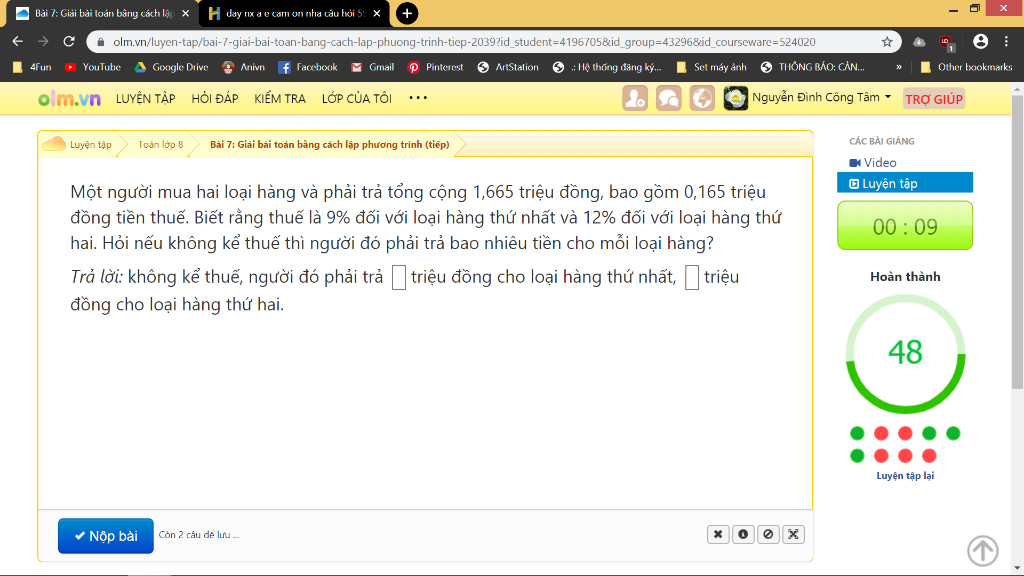Click the circular progress indicator showing 48
Viewport: 1024px width, 576px height.
(905, 353)
